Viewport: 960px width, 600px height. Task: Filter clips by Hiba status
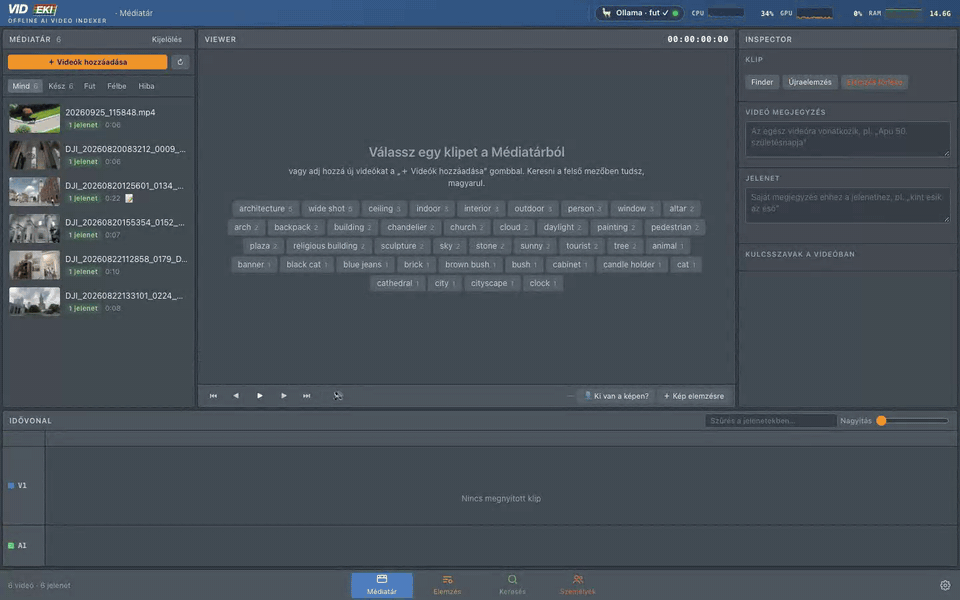click(x=146, y=86)
